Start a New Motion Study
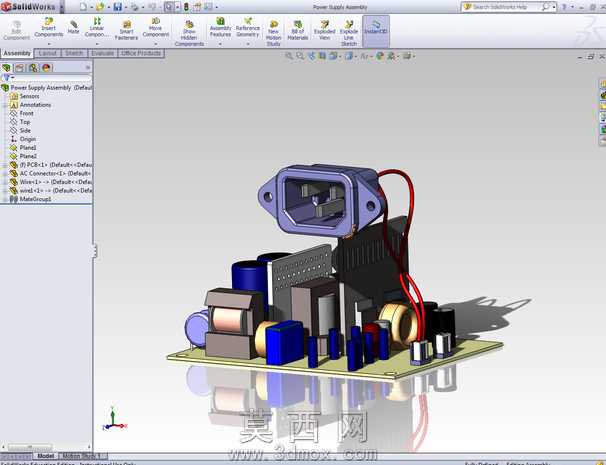Screen dimensions: 606x465 (x=273, y=33)
